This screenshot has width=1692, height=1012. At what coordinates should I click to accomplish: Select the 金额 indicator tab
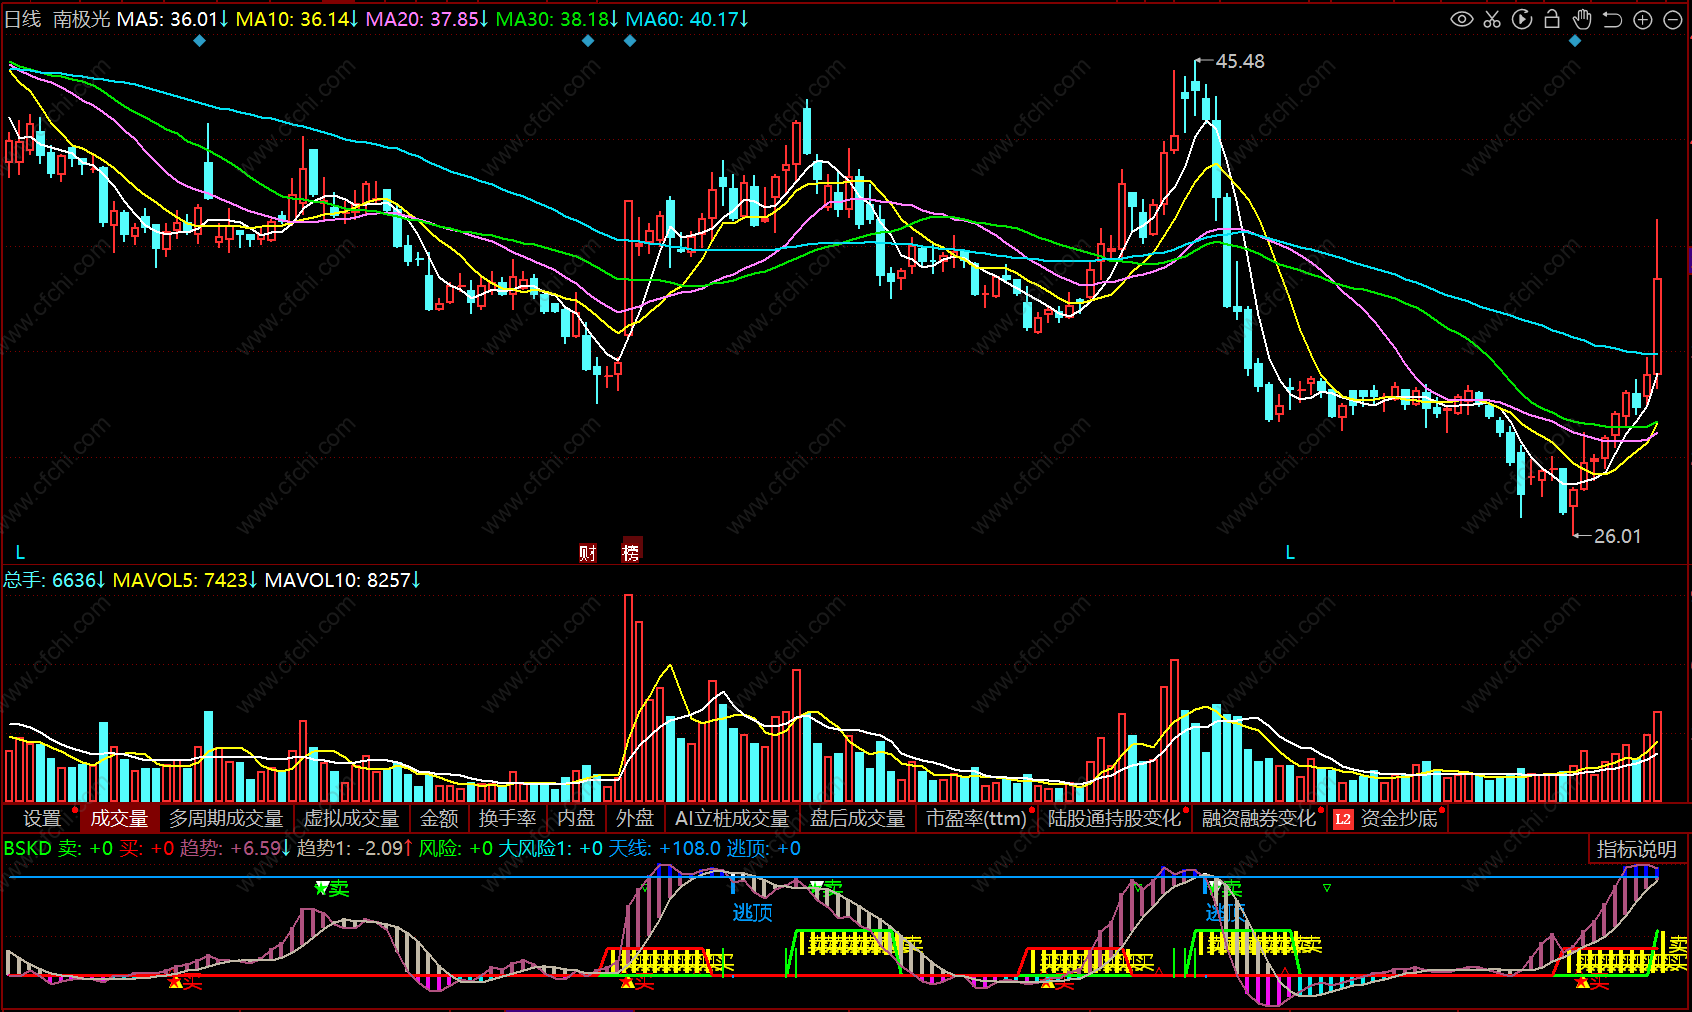tap(439, 818)
